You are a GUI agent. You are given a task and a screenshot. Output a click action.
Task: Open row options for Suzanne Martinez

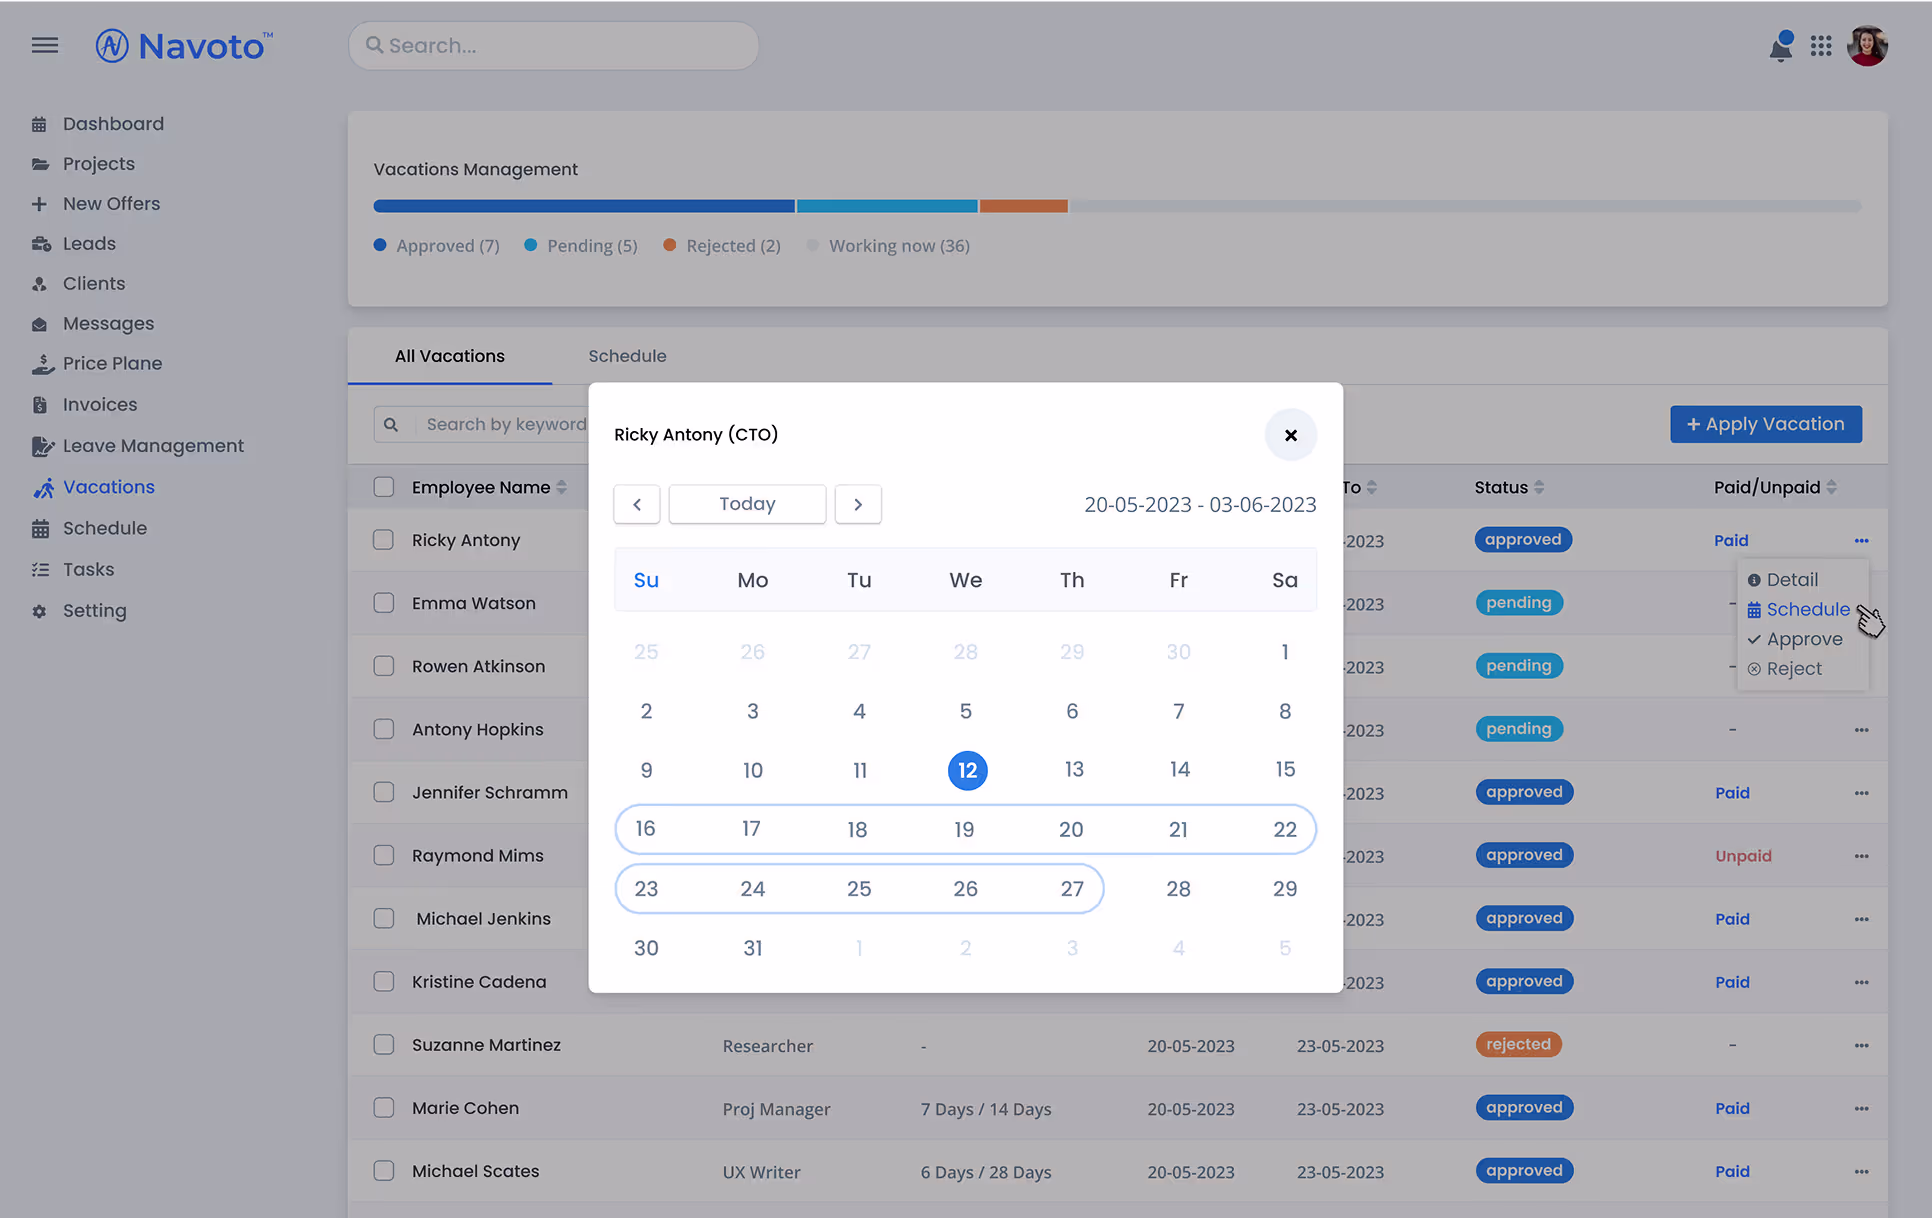pyautogui.click(x=1861, y=1045)
